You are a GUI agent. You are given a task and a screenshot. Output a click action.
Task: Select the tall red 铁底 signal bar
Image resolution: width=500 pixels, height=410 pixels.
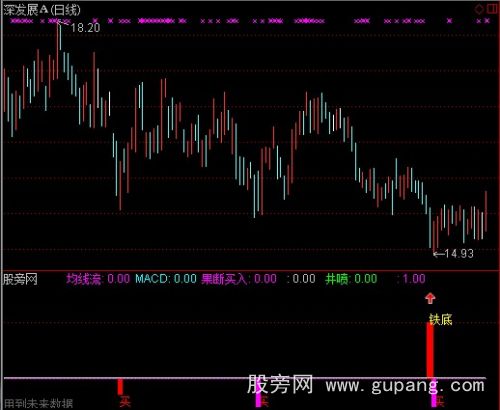point(430,351)
